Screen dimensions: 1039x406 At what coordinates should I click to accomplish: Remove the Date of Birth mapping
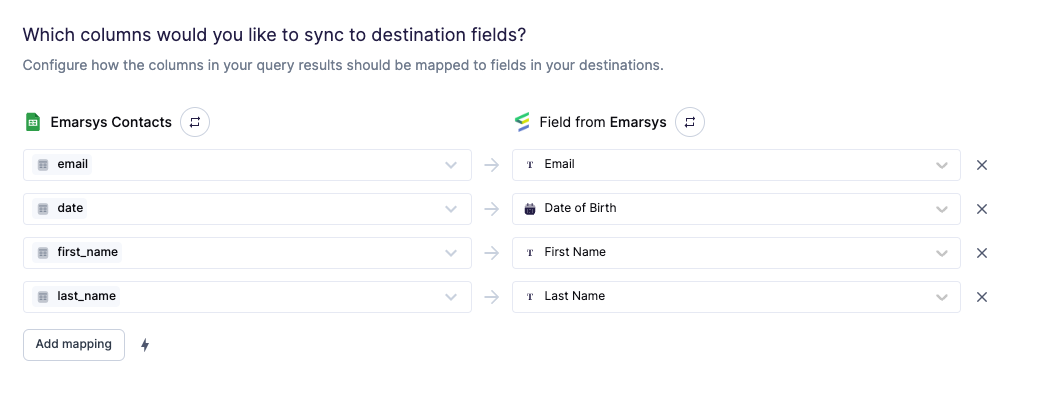(982, 209)
